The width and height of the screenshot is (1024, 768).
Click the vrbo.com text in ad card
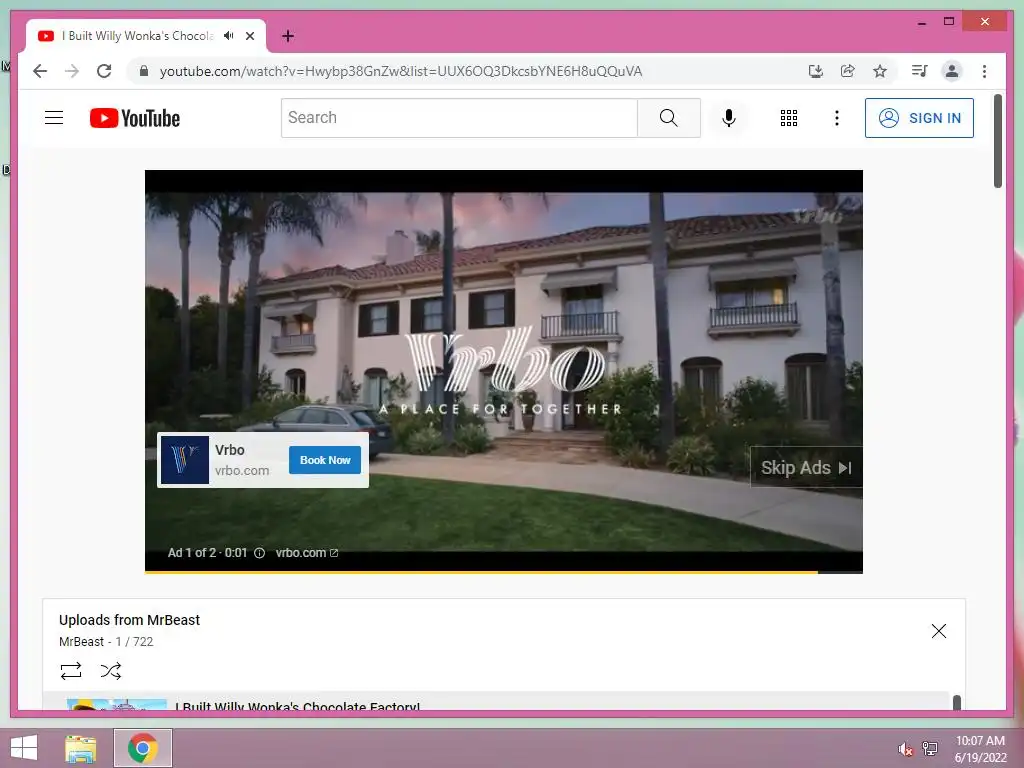(x=242, y=470)
